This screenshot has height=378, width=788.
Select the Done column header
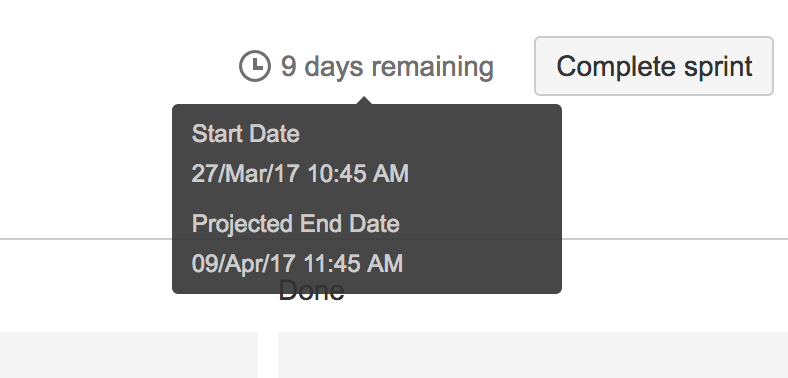tap(312, 291)
